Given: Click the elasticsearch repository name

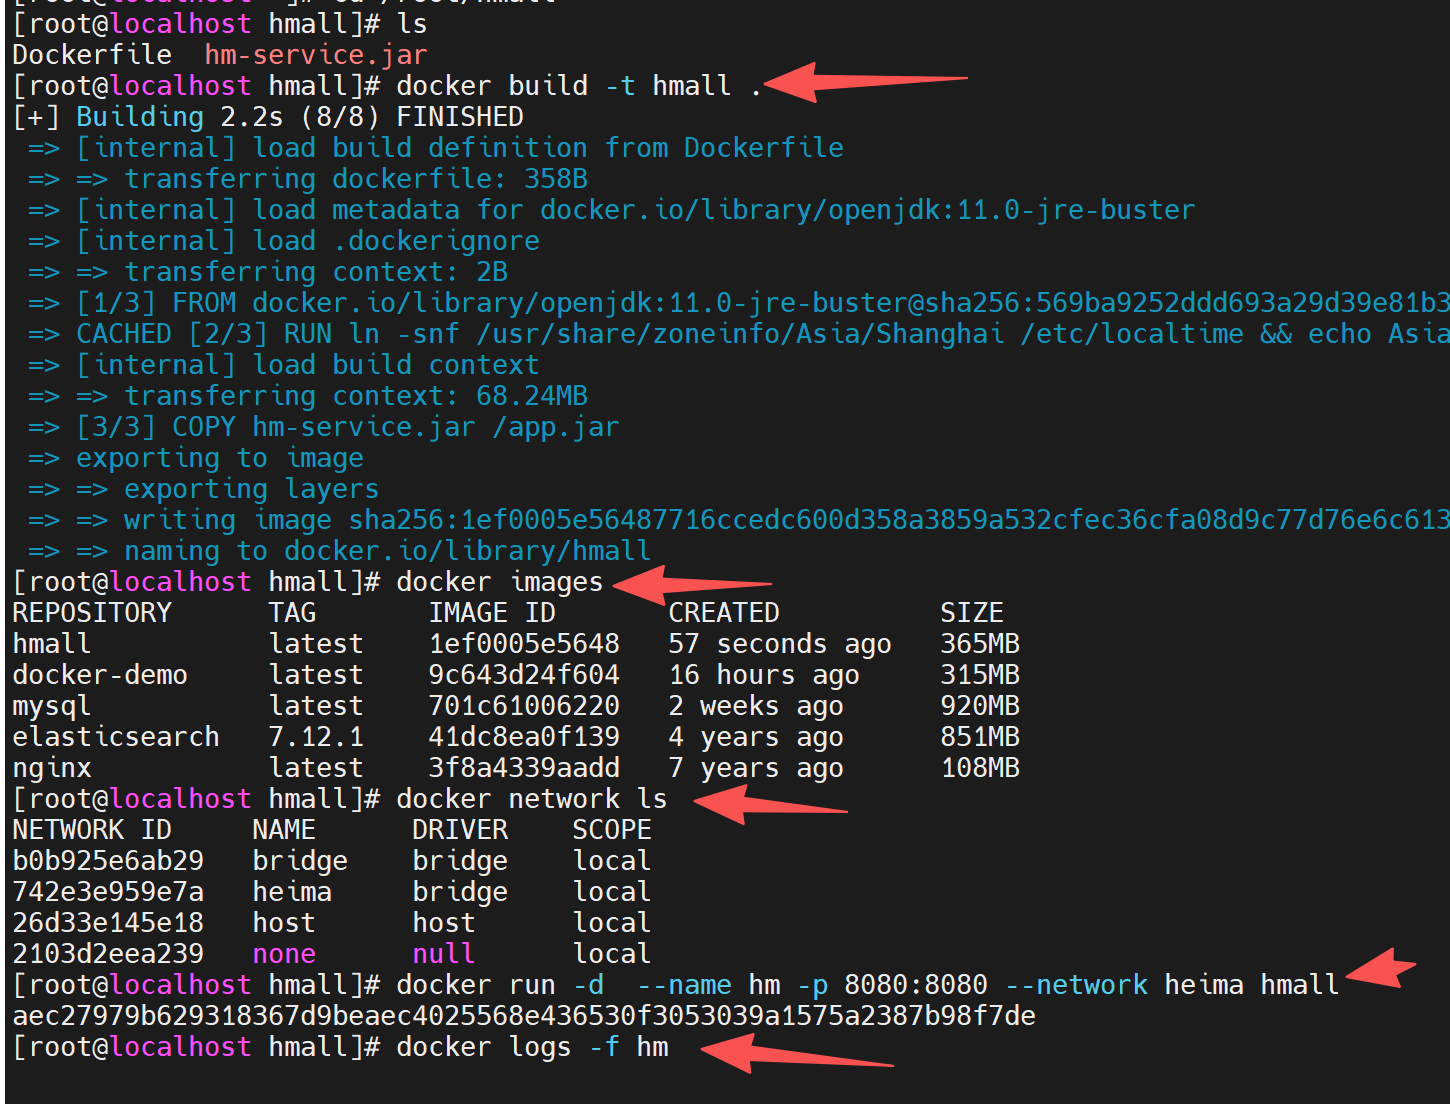Looking at the screenshot, I should [116, 737].
